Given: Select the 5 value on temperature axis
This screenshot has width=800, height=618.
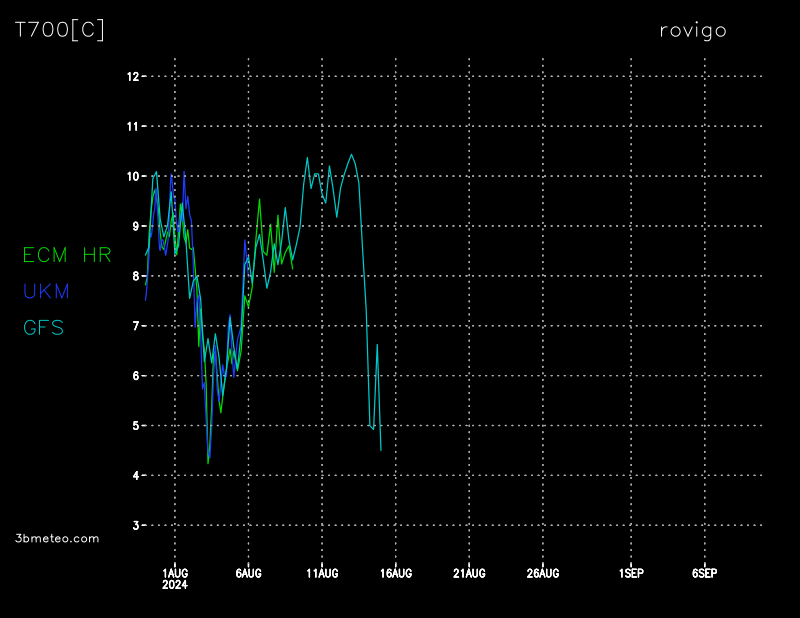Looking at the screenshot, I should [135, 425].
